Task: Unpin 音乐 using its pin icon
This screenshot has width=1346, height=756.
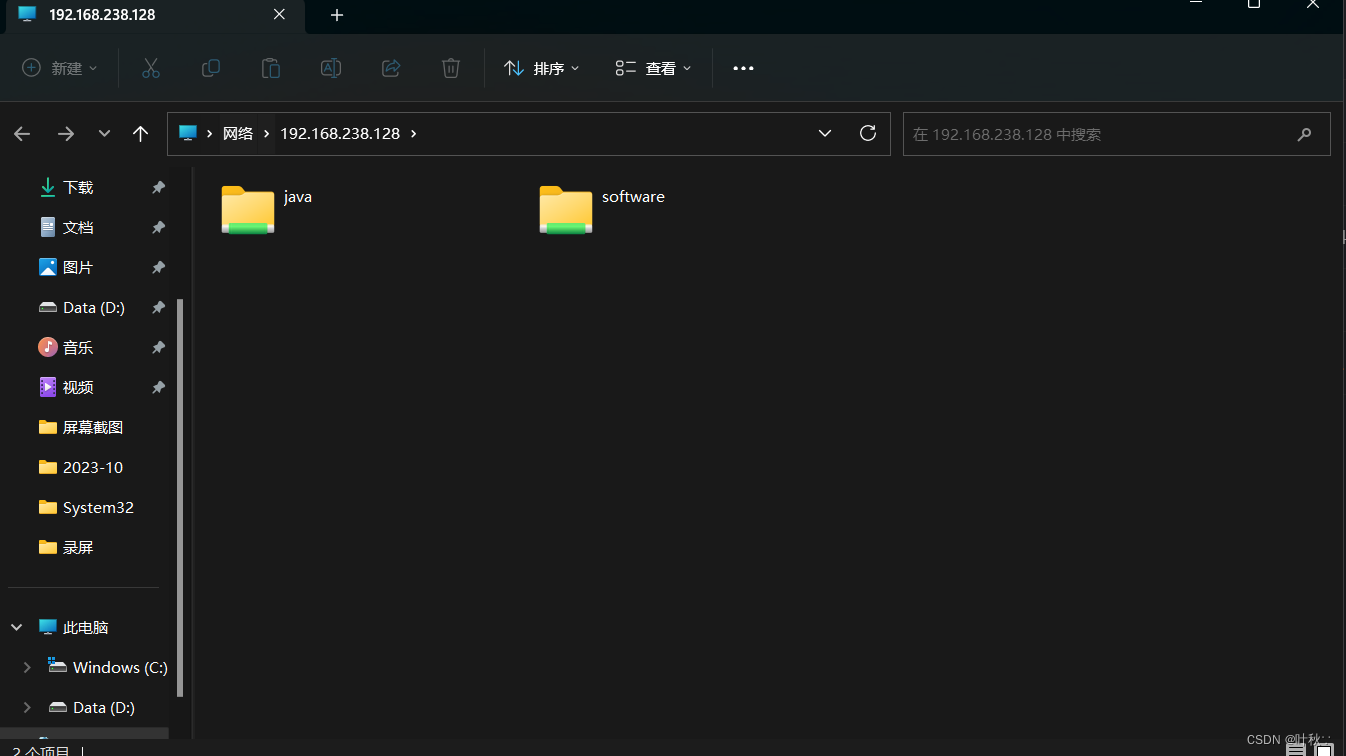Action: click(158, 347)
